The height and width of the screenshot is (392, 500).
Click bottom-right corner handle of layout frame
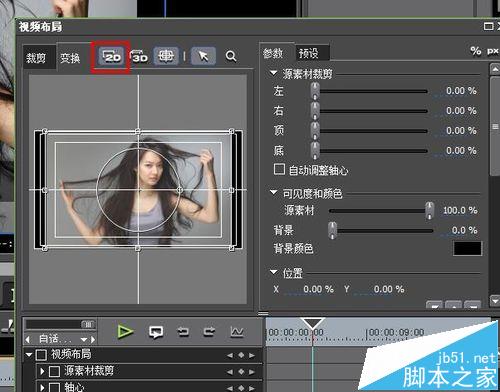(232, 248)
